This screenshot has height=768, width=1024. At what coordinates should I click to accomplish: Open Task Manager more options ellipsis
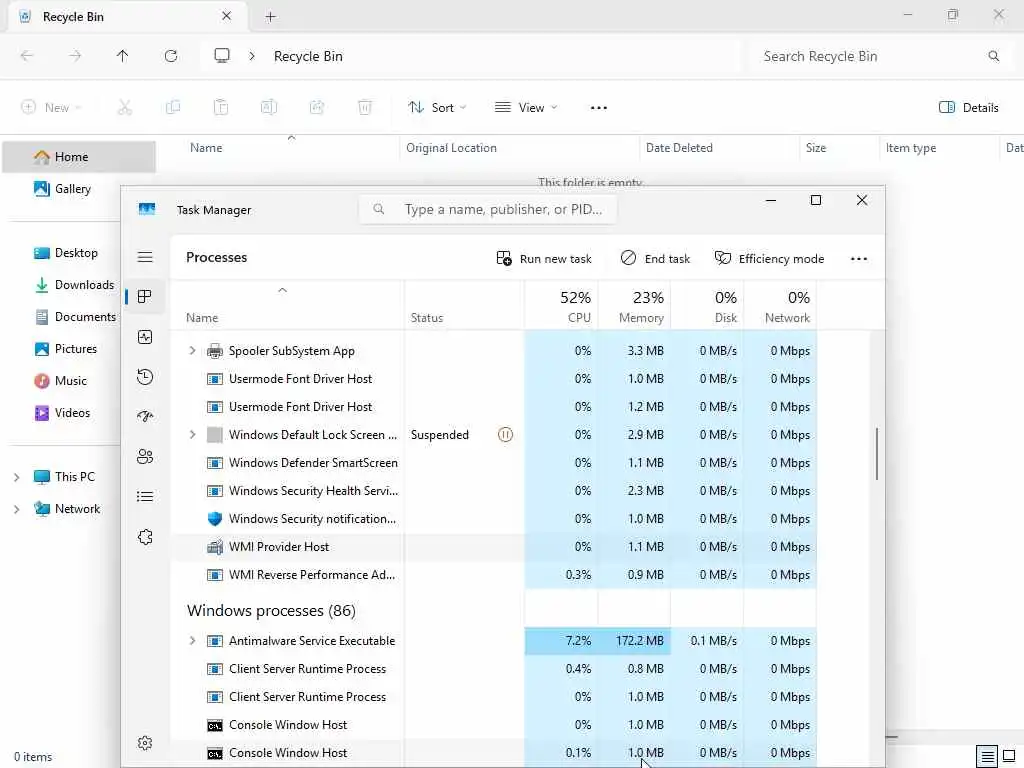point(859,259)
